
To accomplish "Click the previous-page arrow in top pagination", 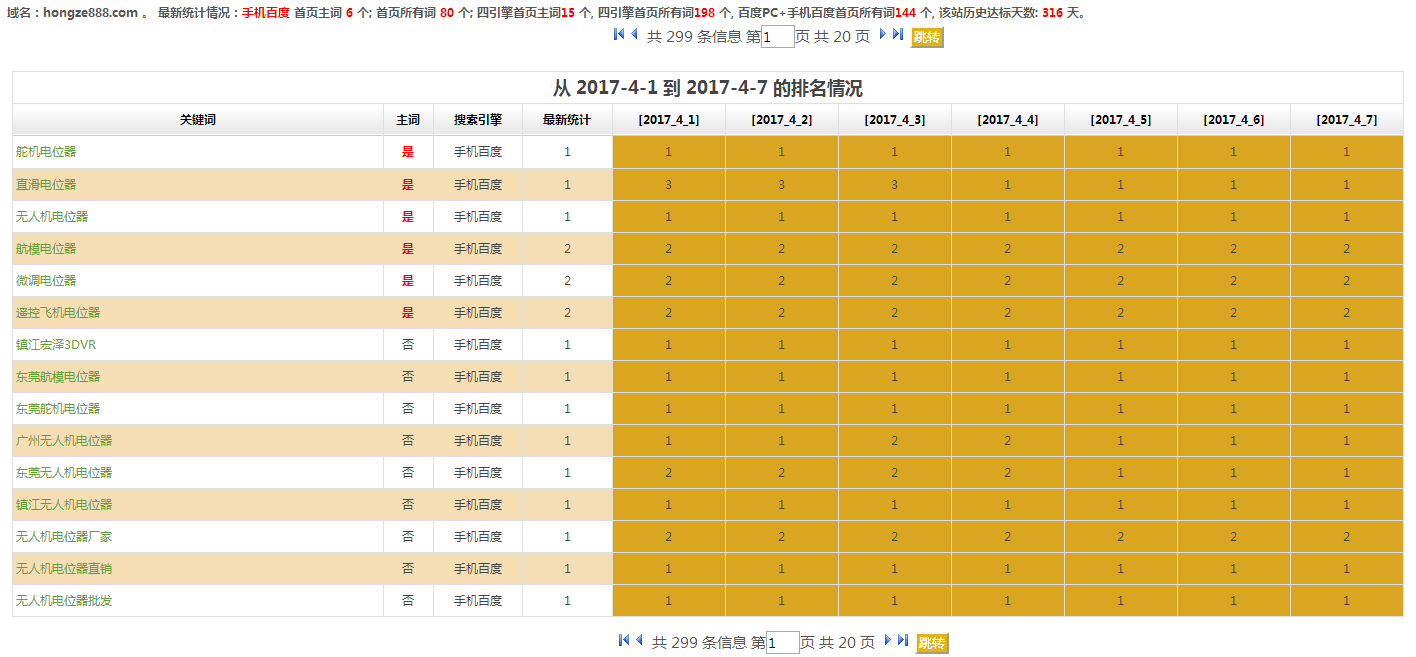I will point(634,34).
